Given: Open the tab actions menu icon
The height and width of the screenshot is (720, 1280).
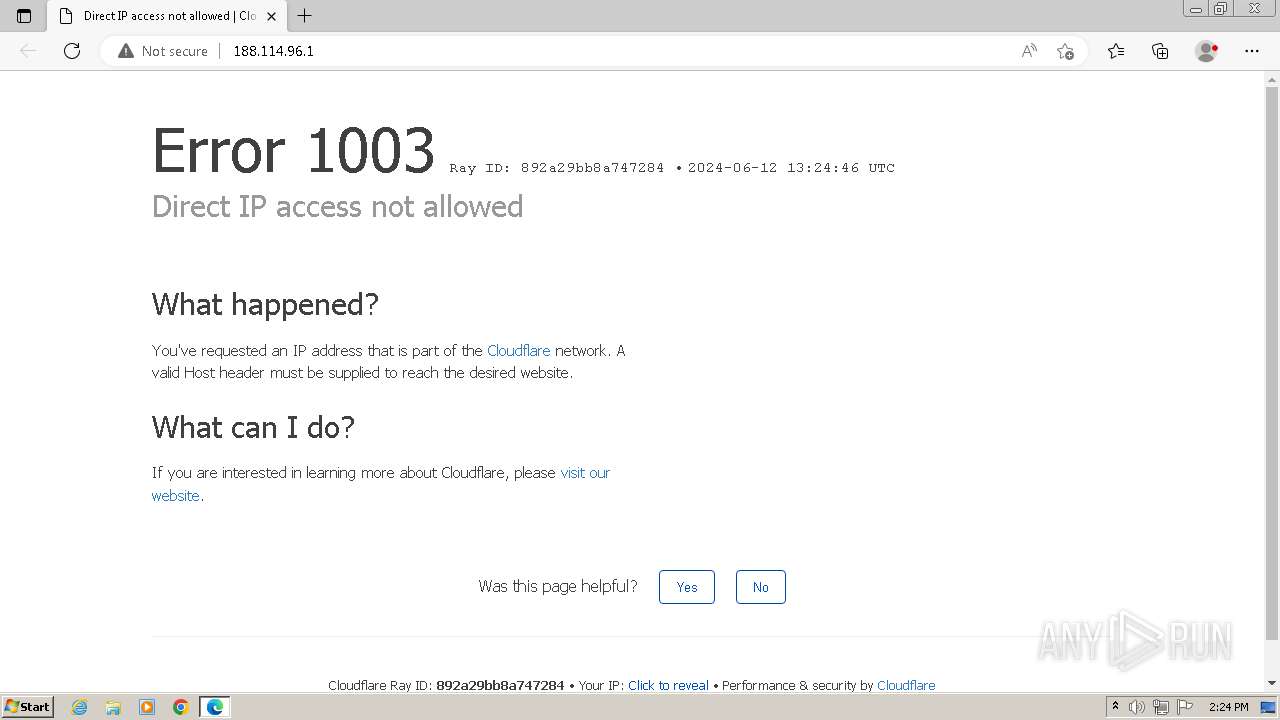Looking at the screenshot, I should (24, 16).
